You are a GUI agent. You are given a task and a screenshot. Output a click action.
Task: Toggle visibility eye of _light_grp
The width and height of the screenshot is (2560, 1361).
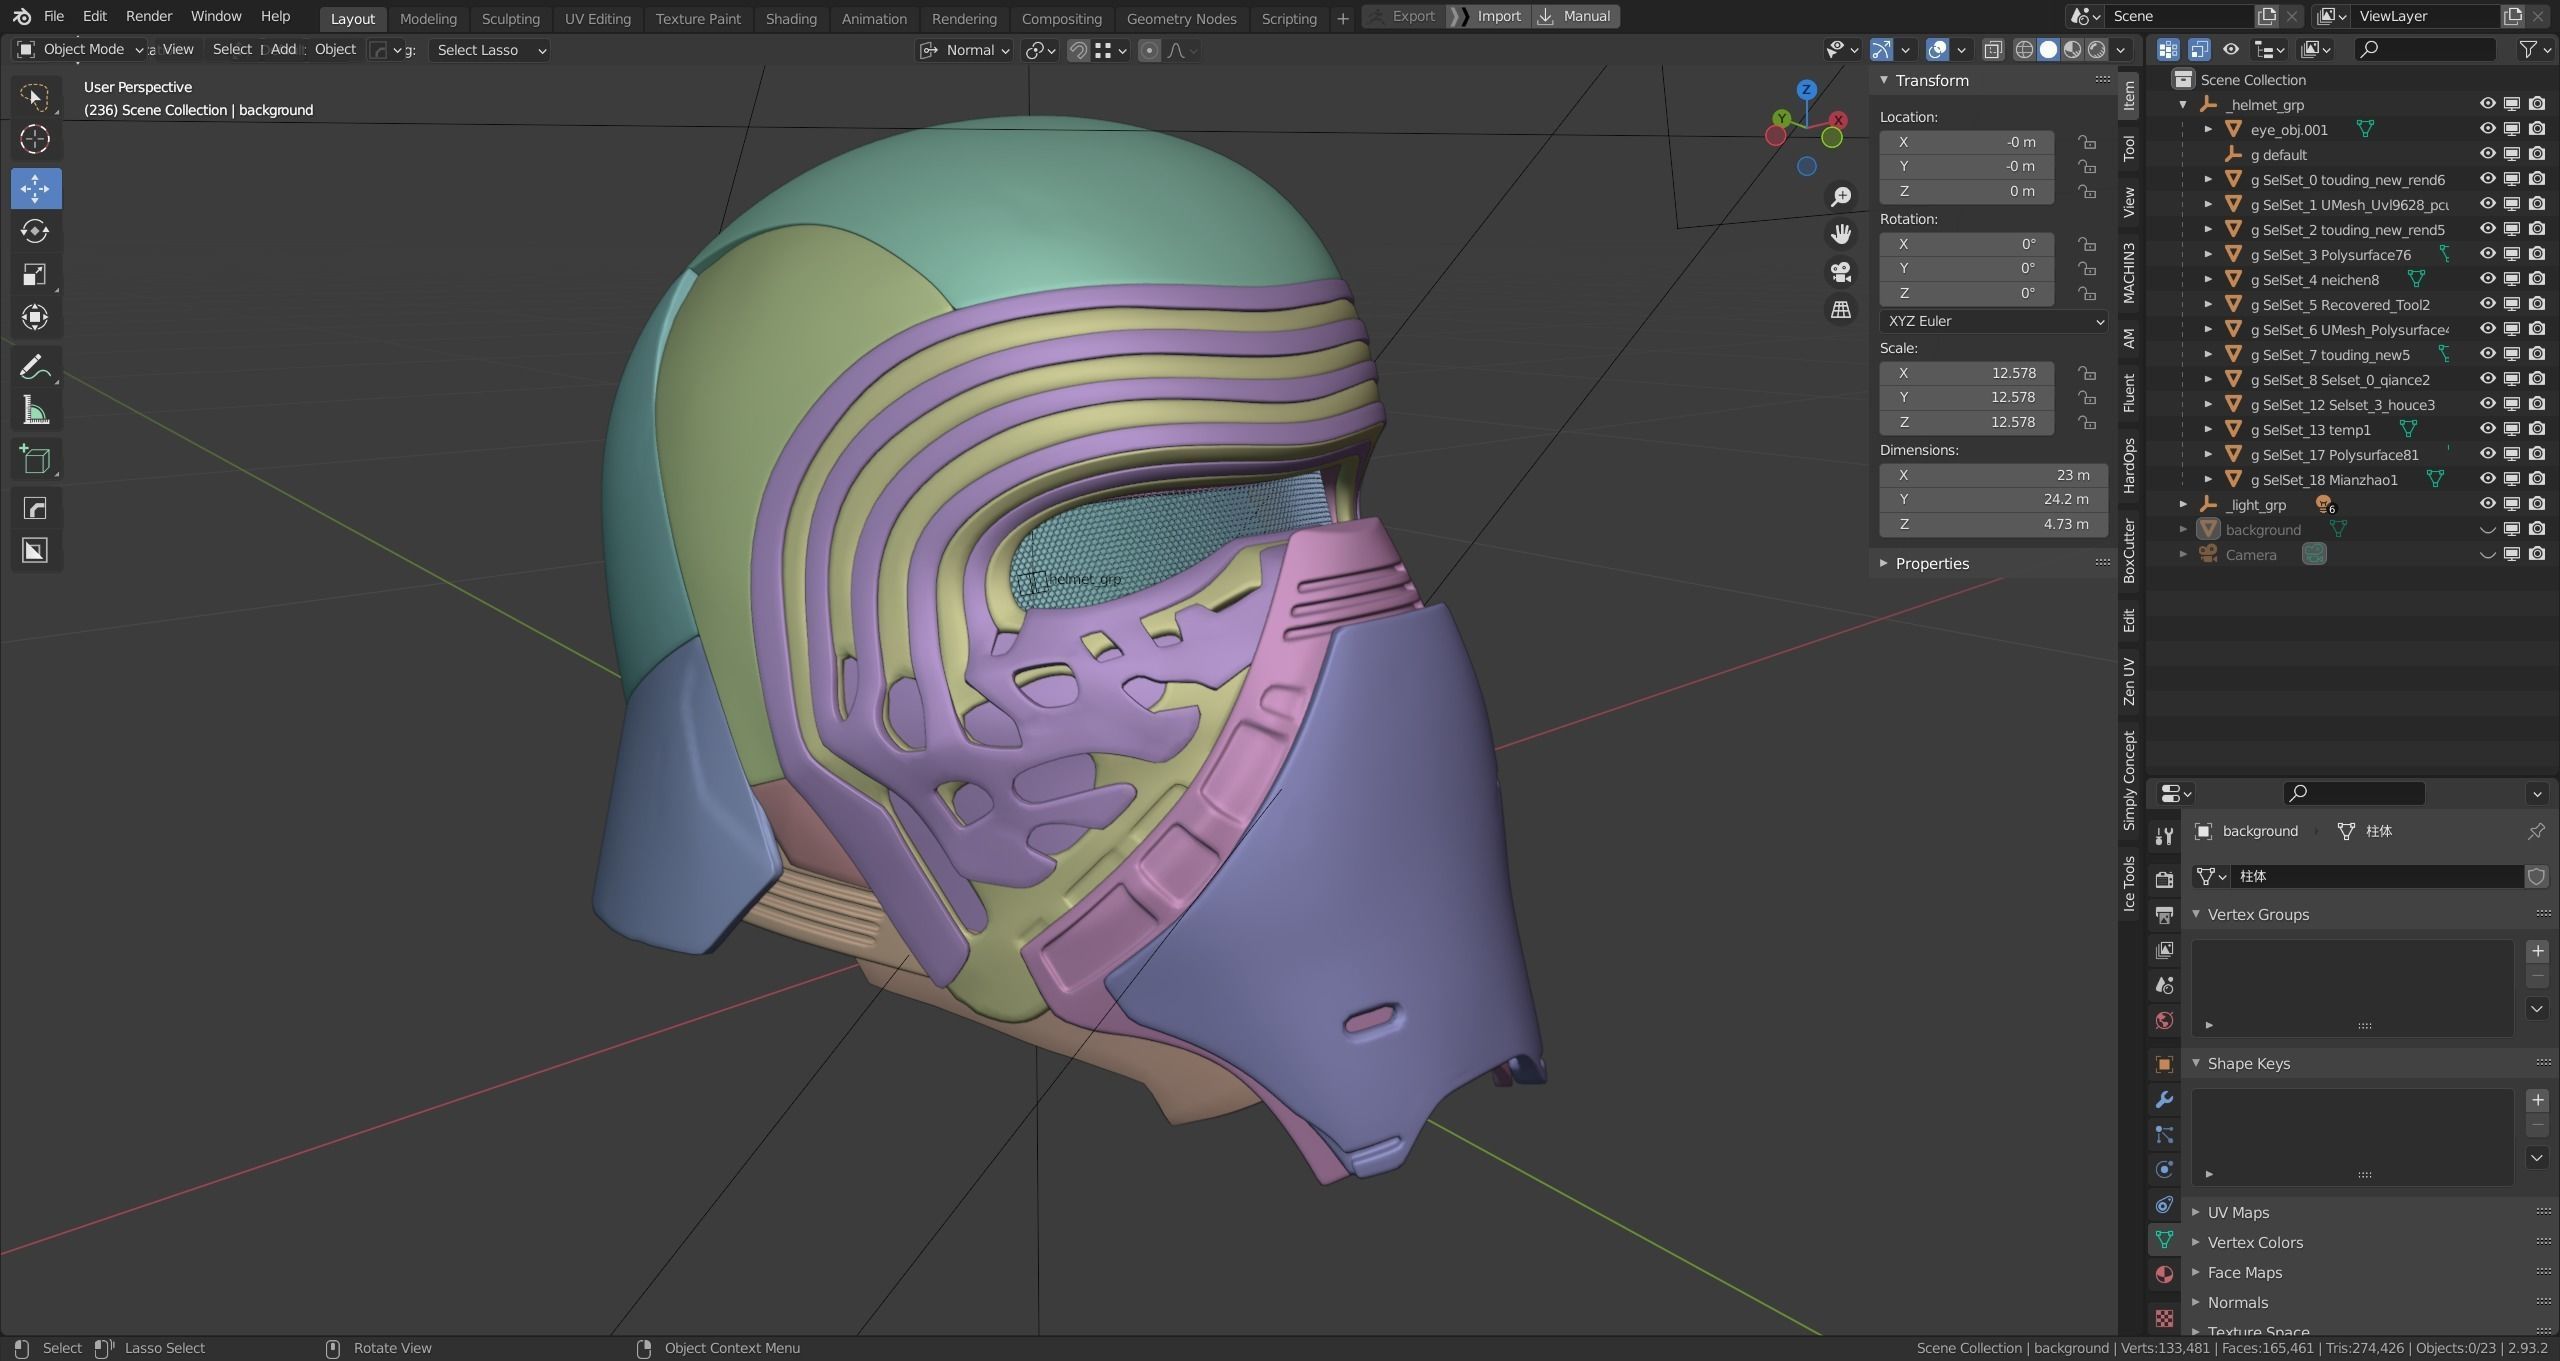pos(2487,504)
